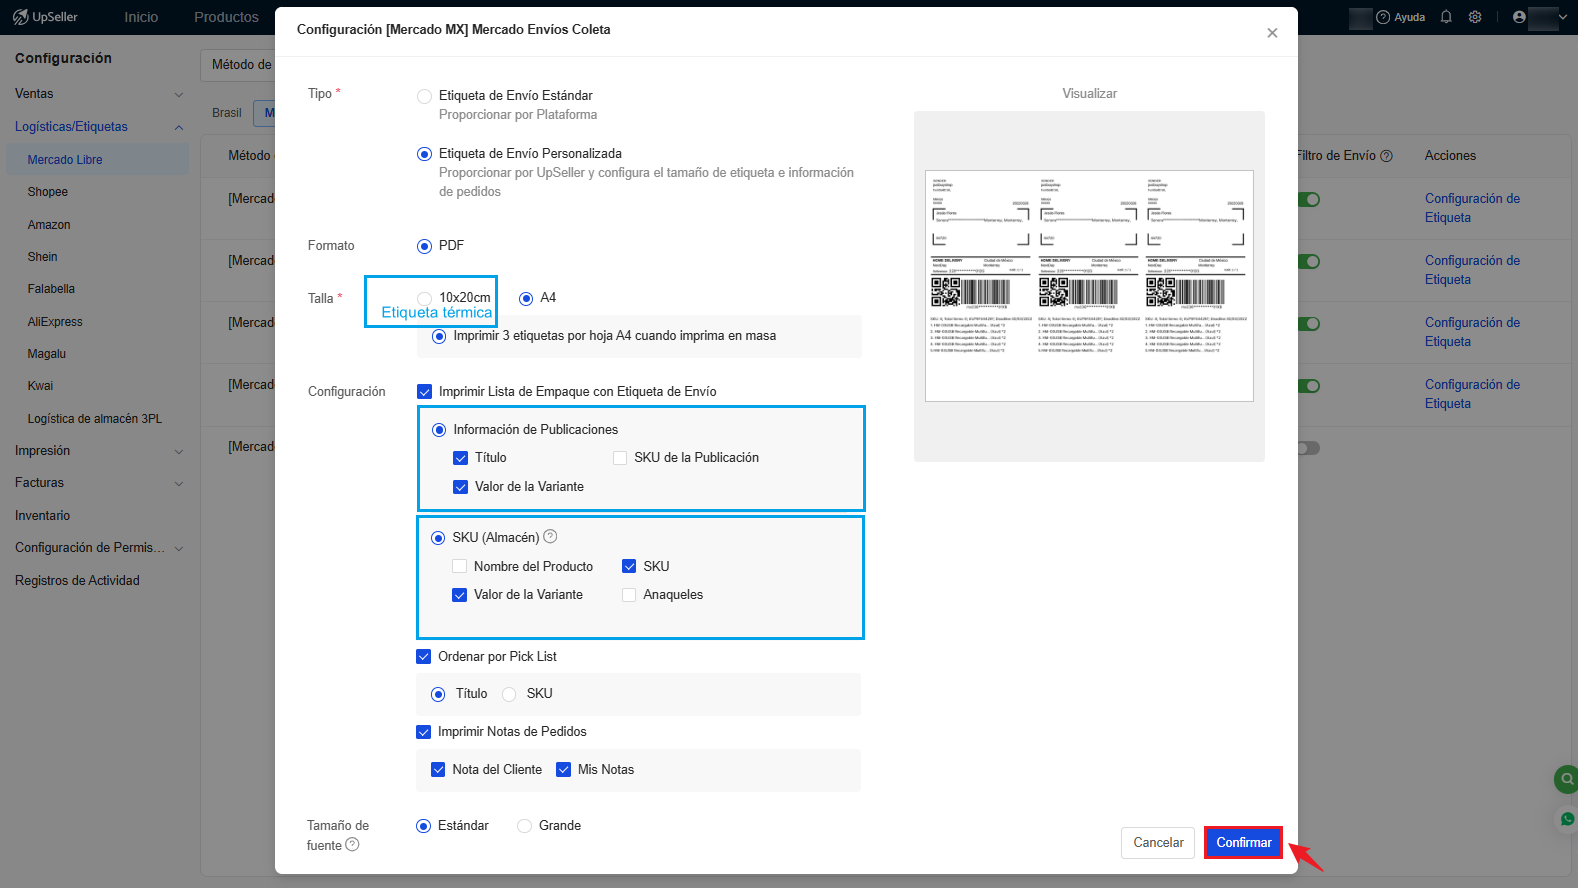Toggle Mis Notas checkbox
The height and width of the screenshot is (888, 1578).
563,770
